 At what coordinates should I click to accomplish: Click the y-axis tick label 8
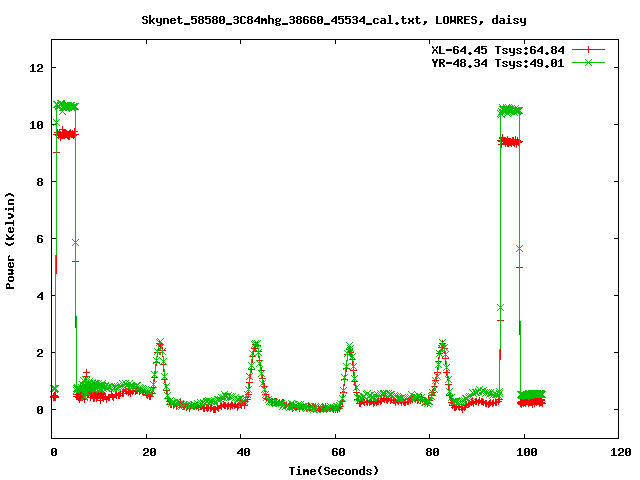(x=40, y=182)
